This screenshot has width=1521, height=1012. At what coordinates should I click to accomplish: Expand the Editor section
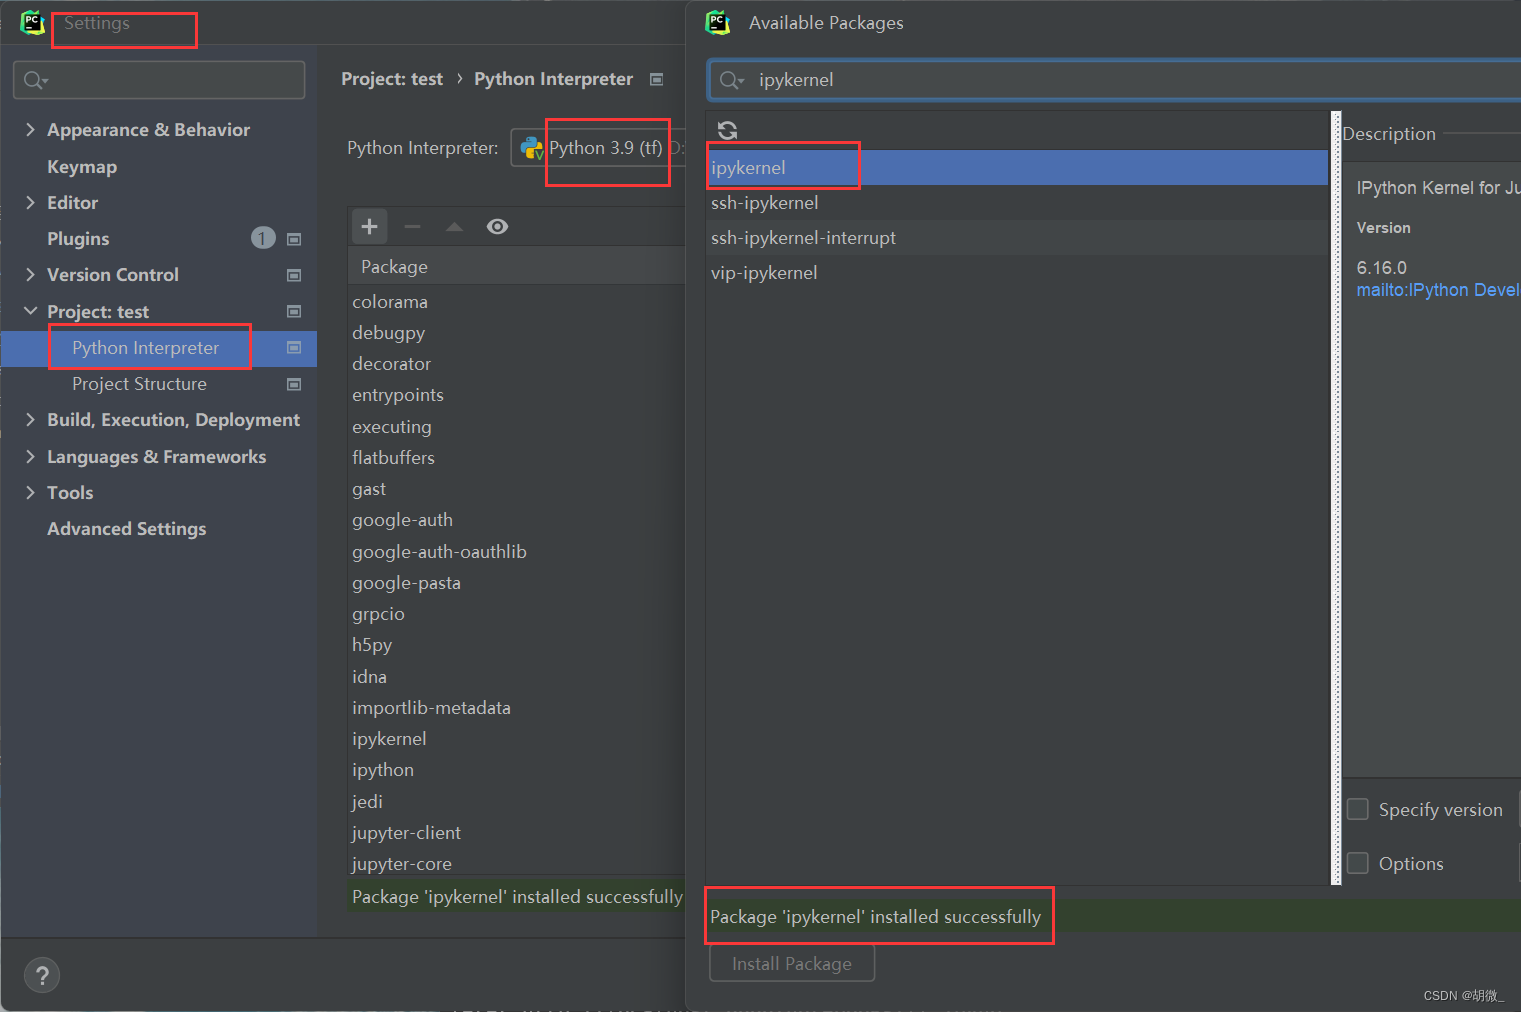pos(30,202)
